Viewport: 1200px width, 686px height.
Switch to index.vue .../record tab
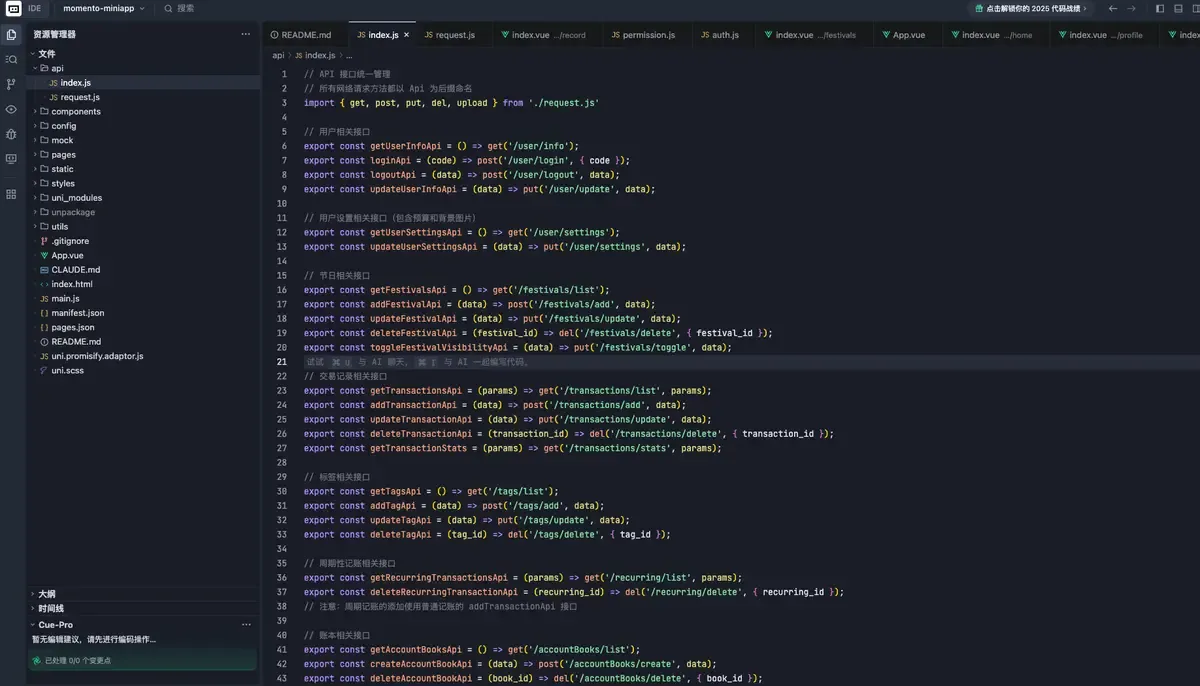point(546,35)
